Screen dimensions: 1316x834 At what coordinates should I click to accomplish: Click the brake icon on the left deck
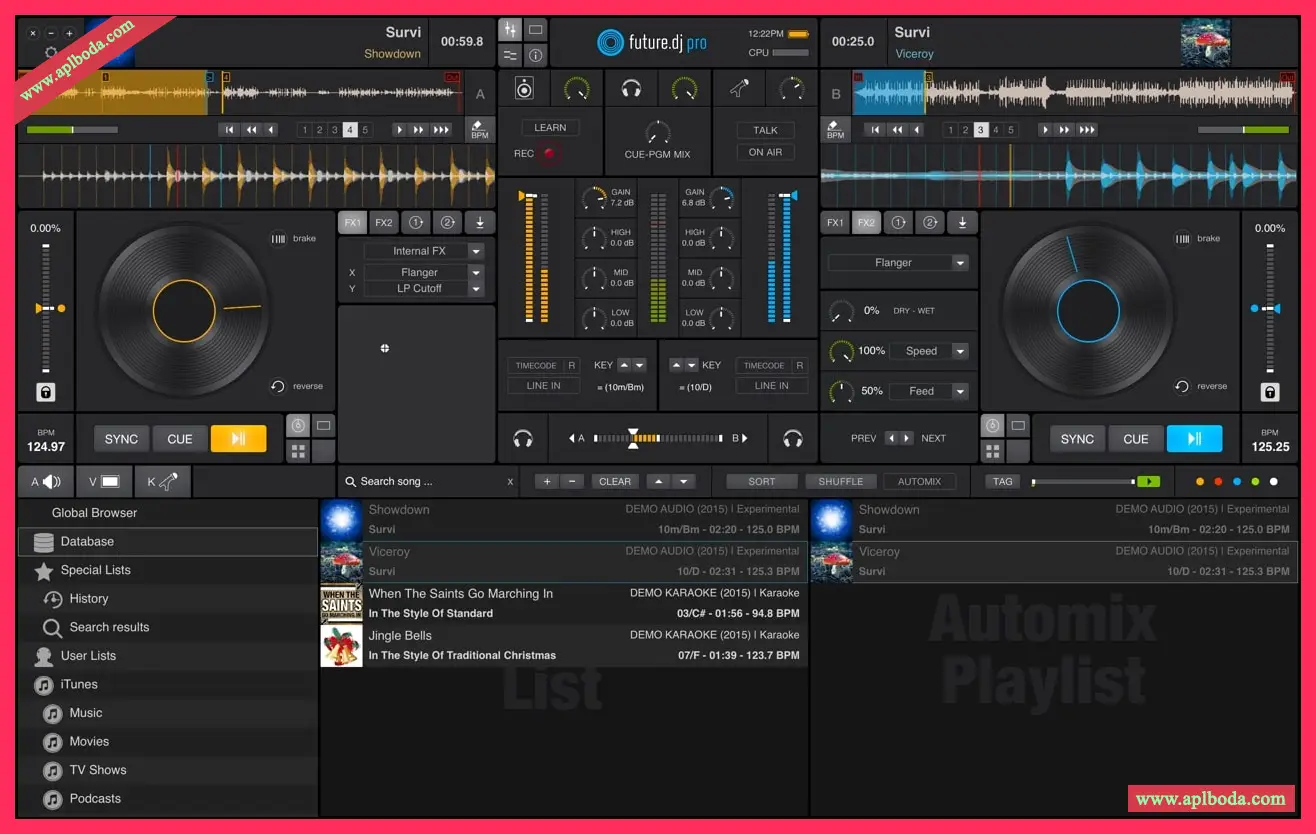pos(278,239)
